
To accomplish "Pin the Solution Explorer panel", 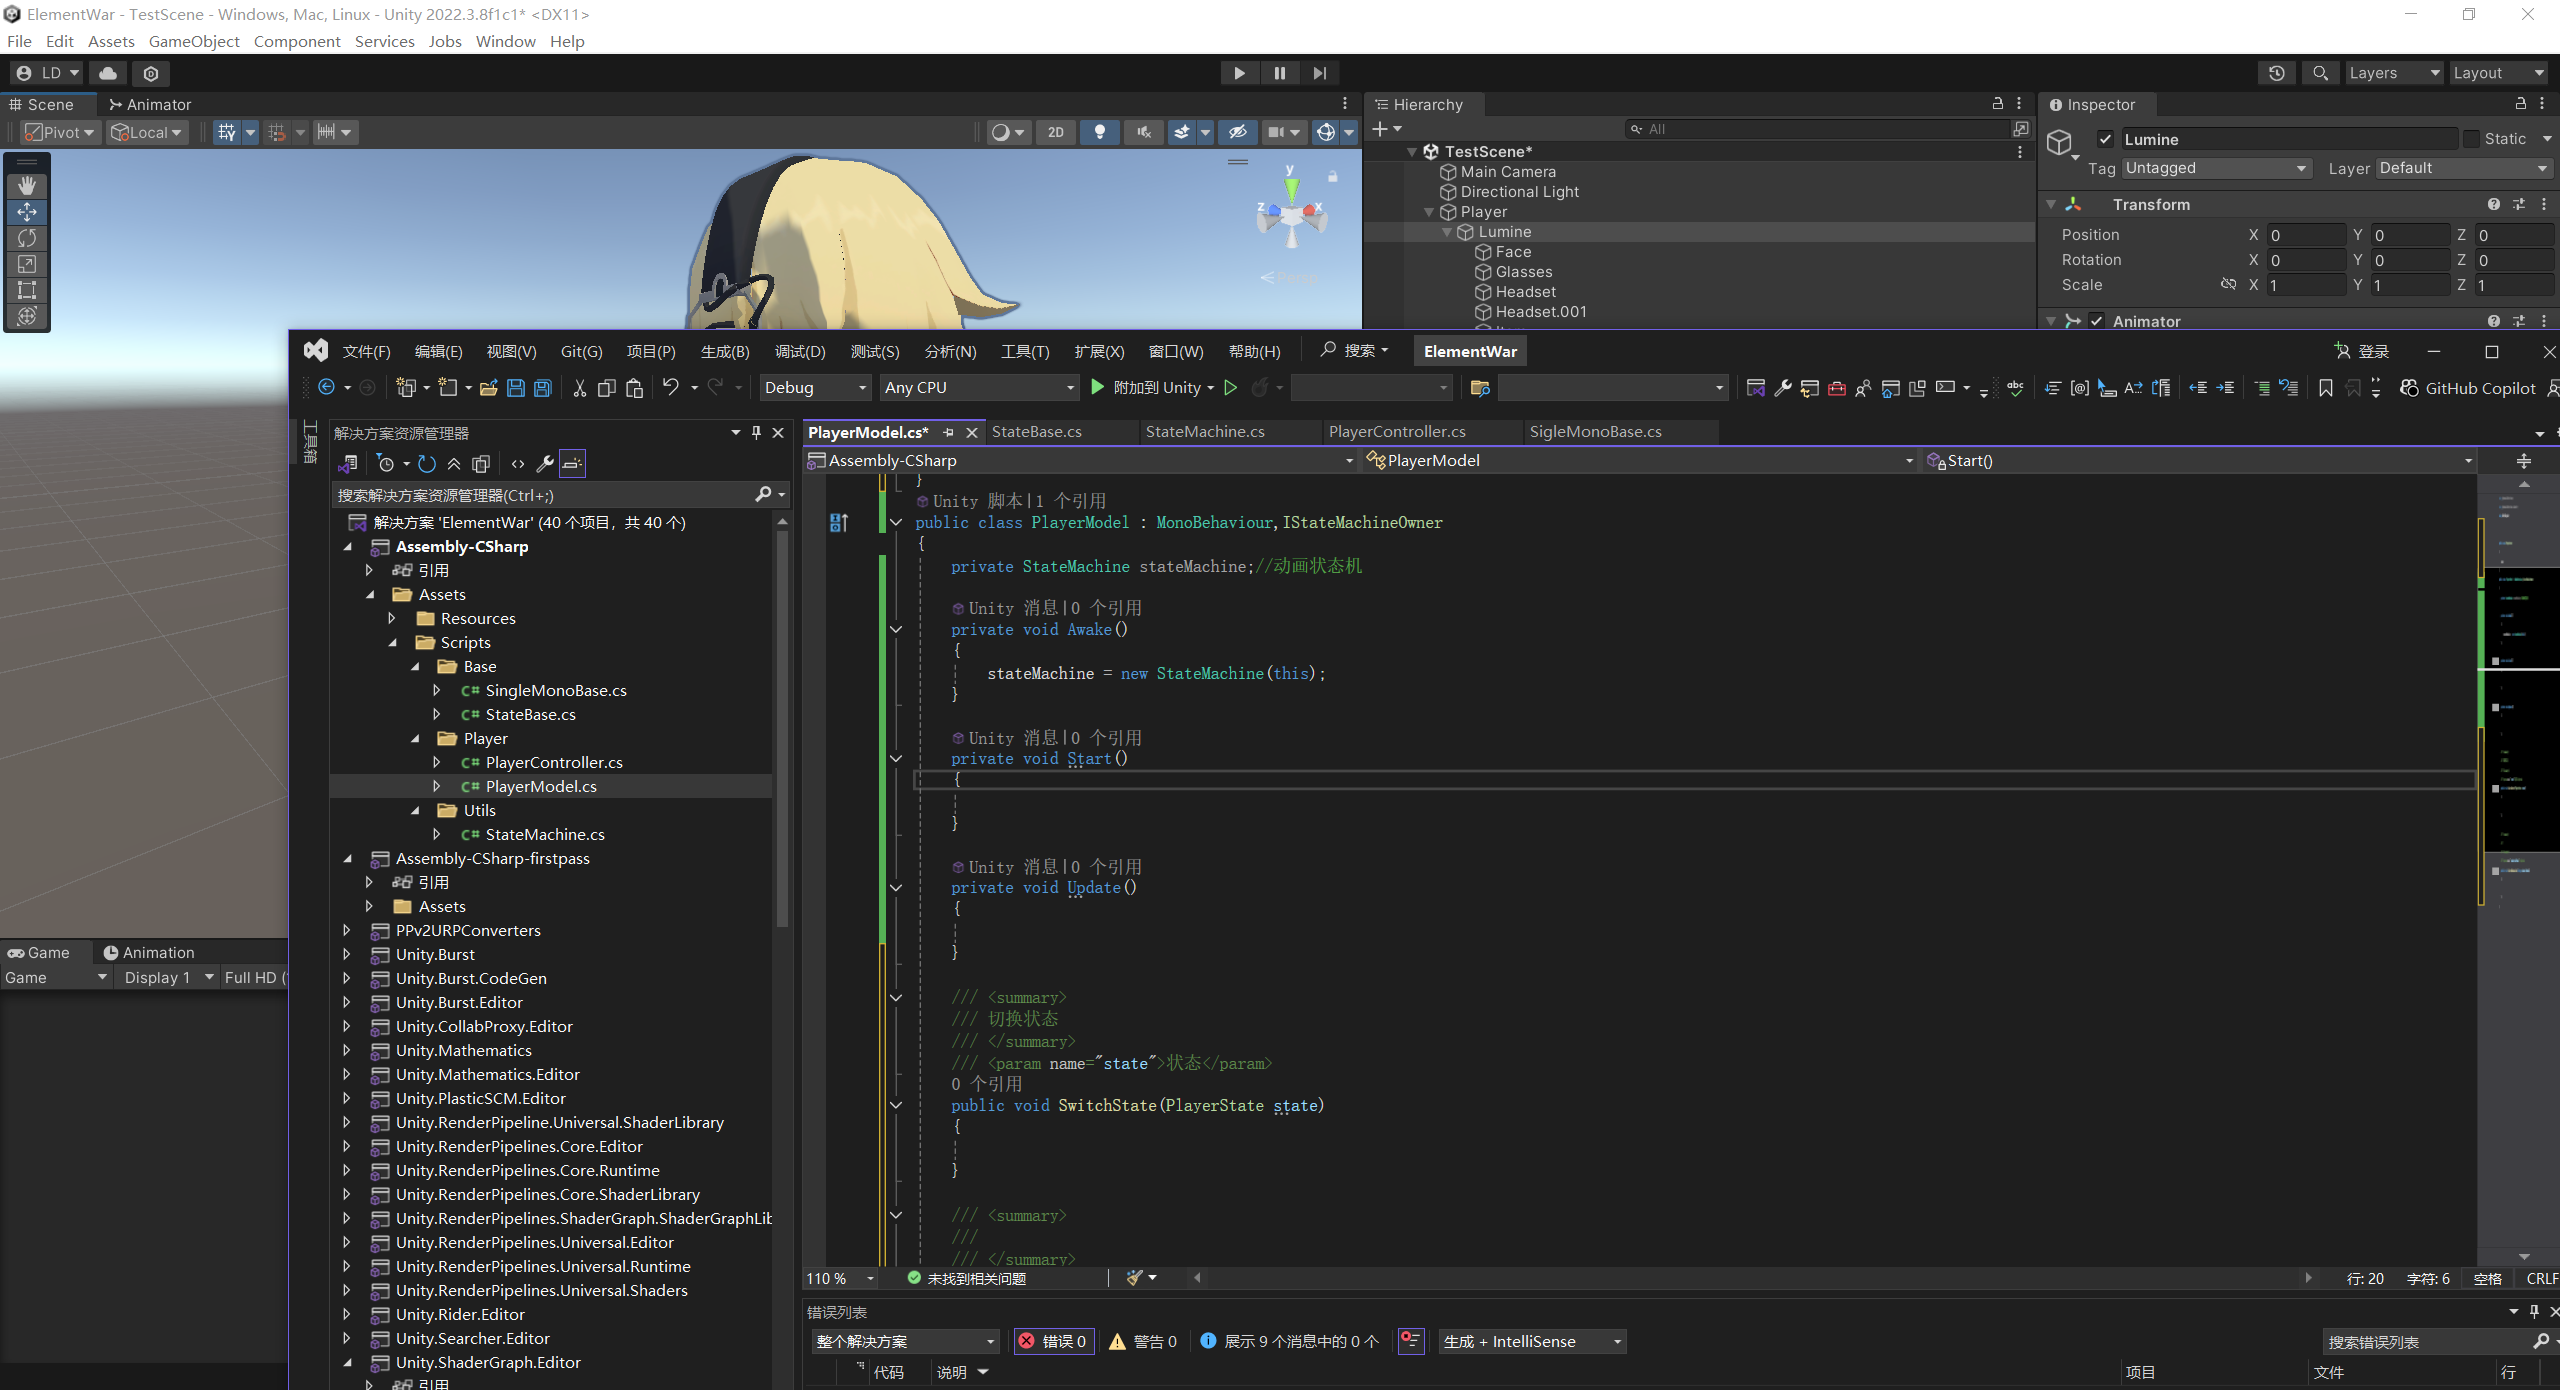I will (756, 433).
